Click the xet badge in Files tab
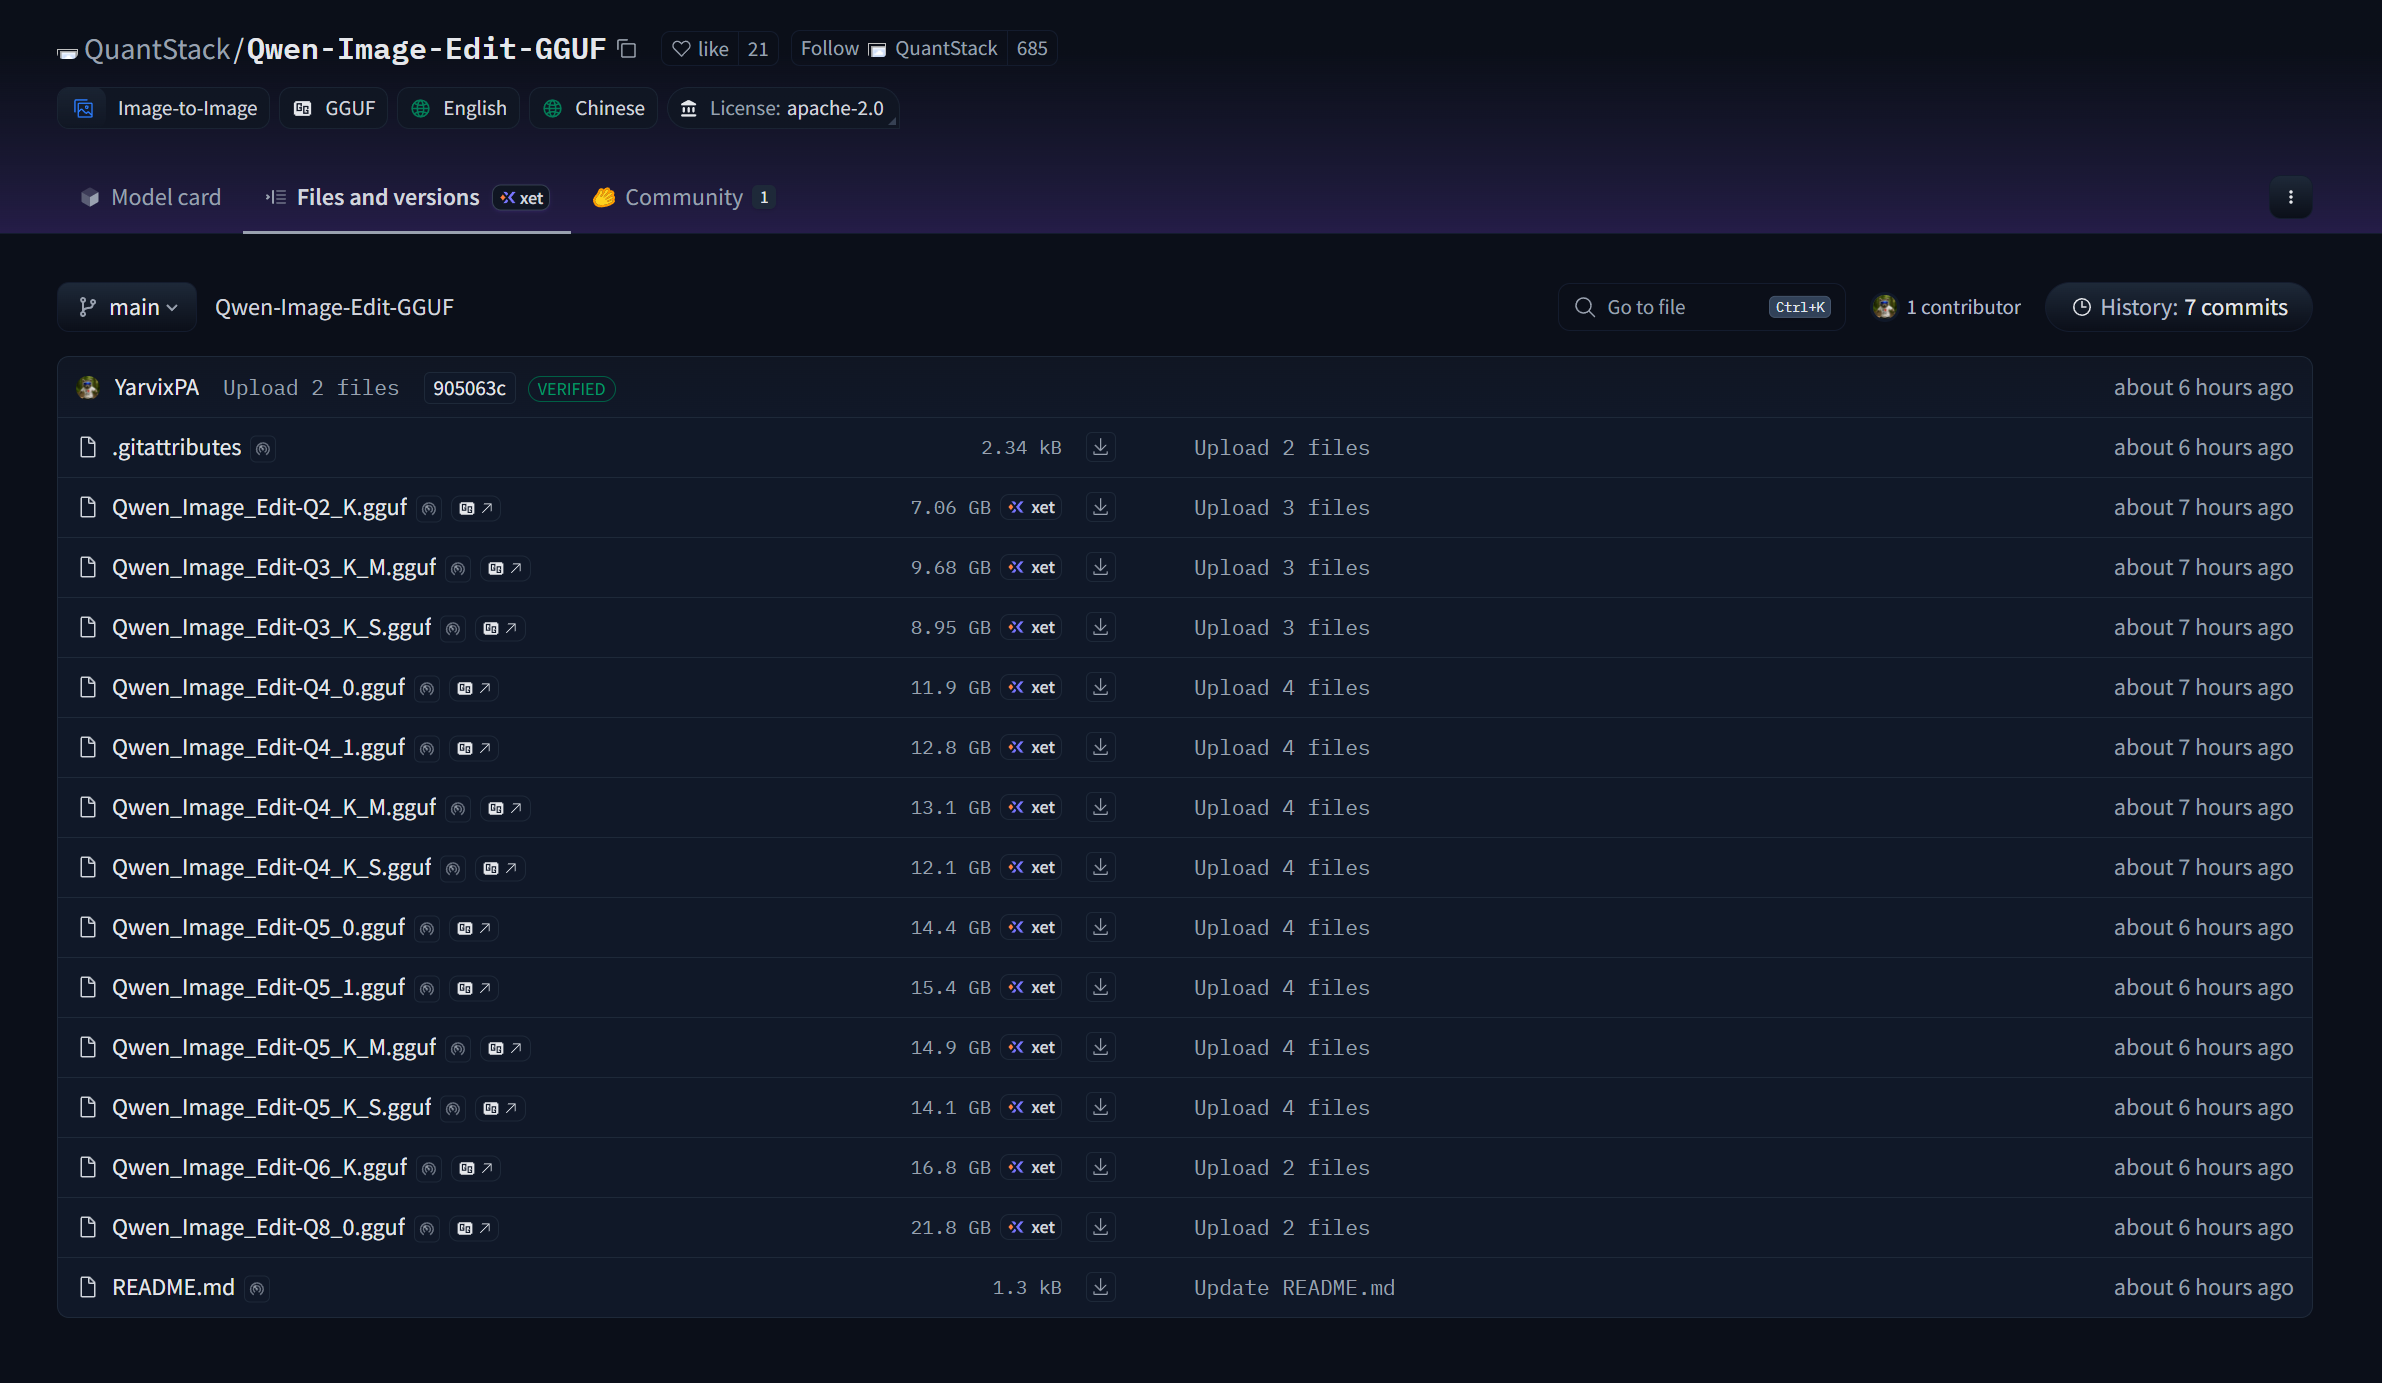This screenshot has width=2382, height=1383. pos(522,198)
